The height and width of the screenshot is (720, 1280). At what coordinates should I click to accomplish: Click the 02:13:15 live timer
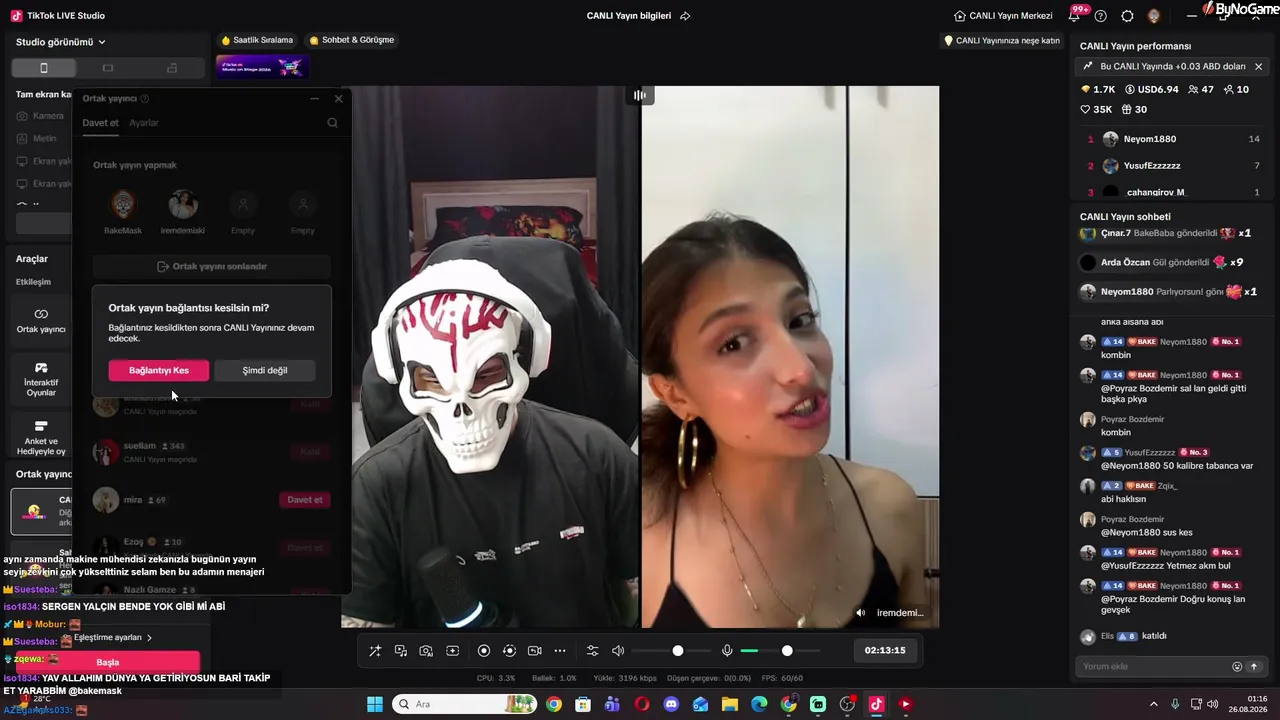pyautogui.click(x=885, y=650)
